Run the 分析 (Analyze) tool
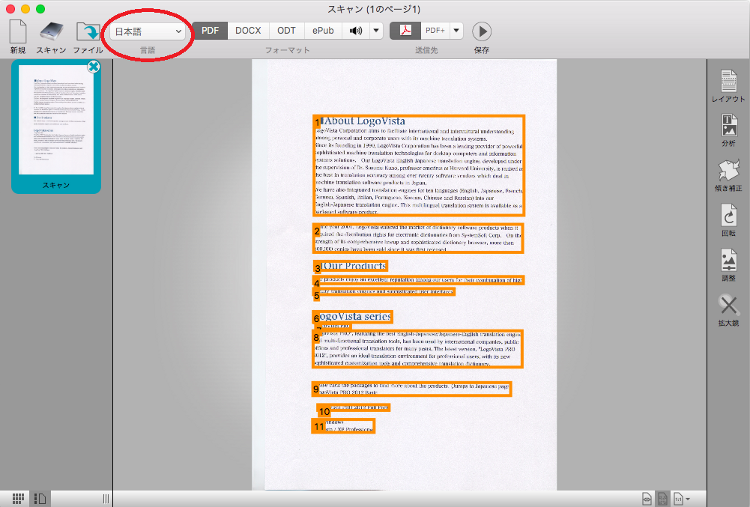This screenshot has height=507, width=750. click(728, 126)
